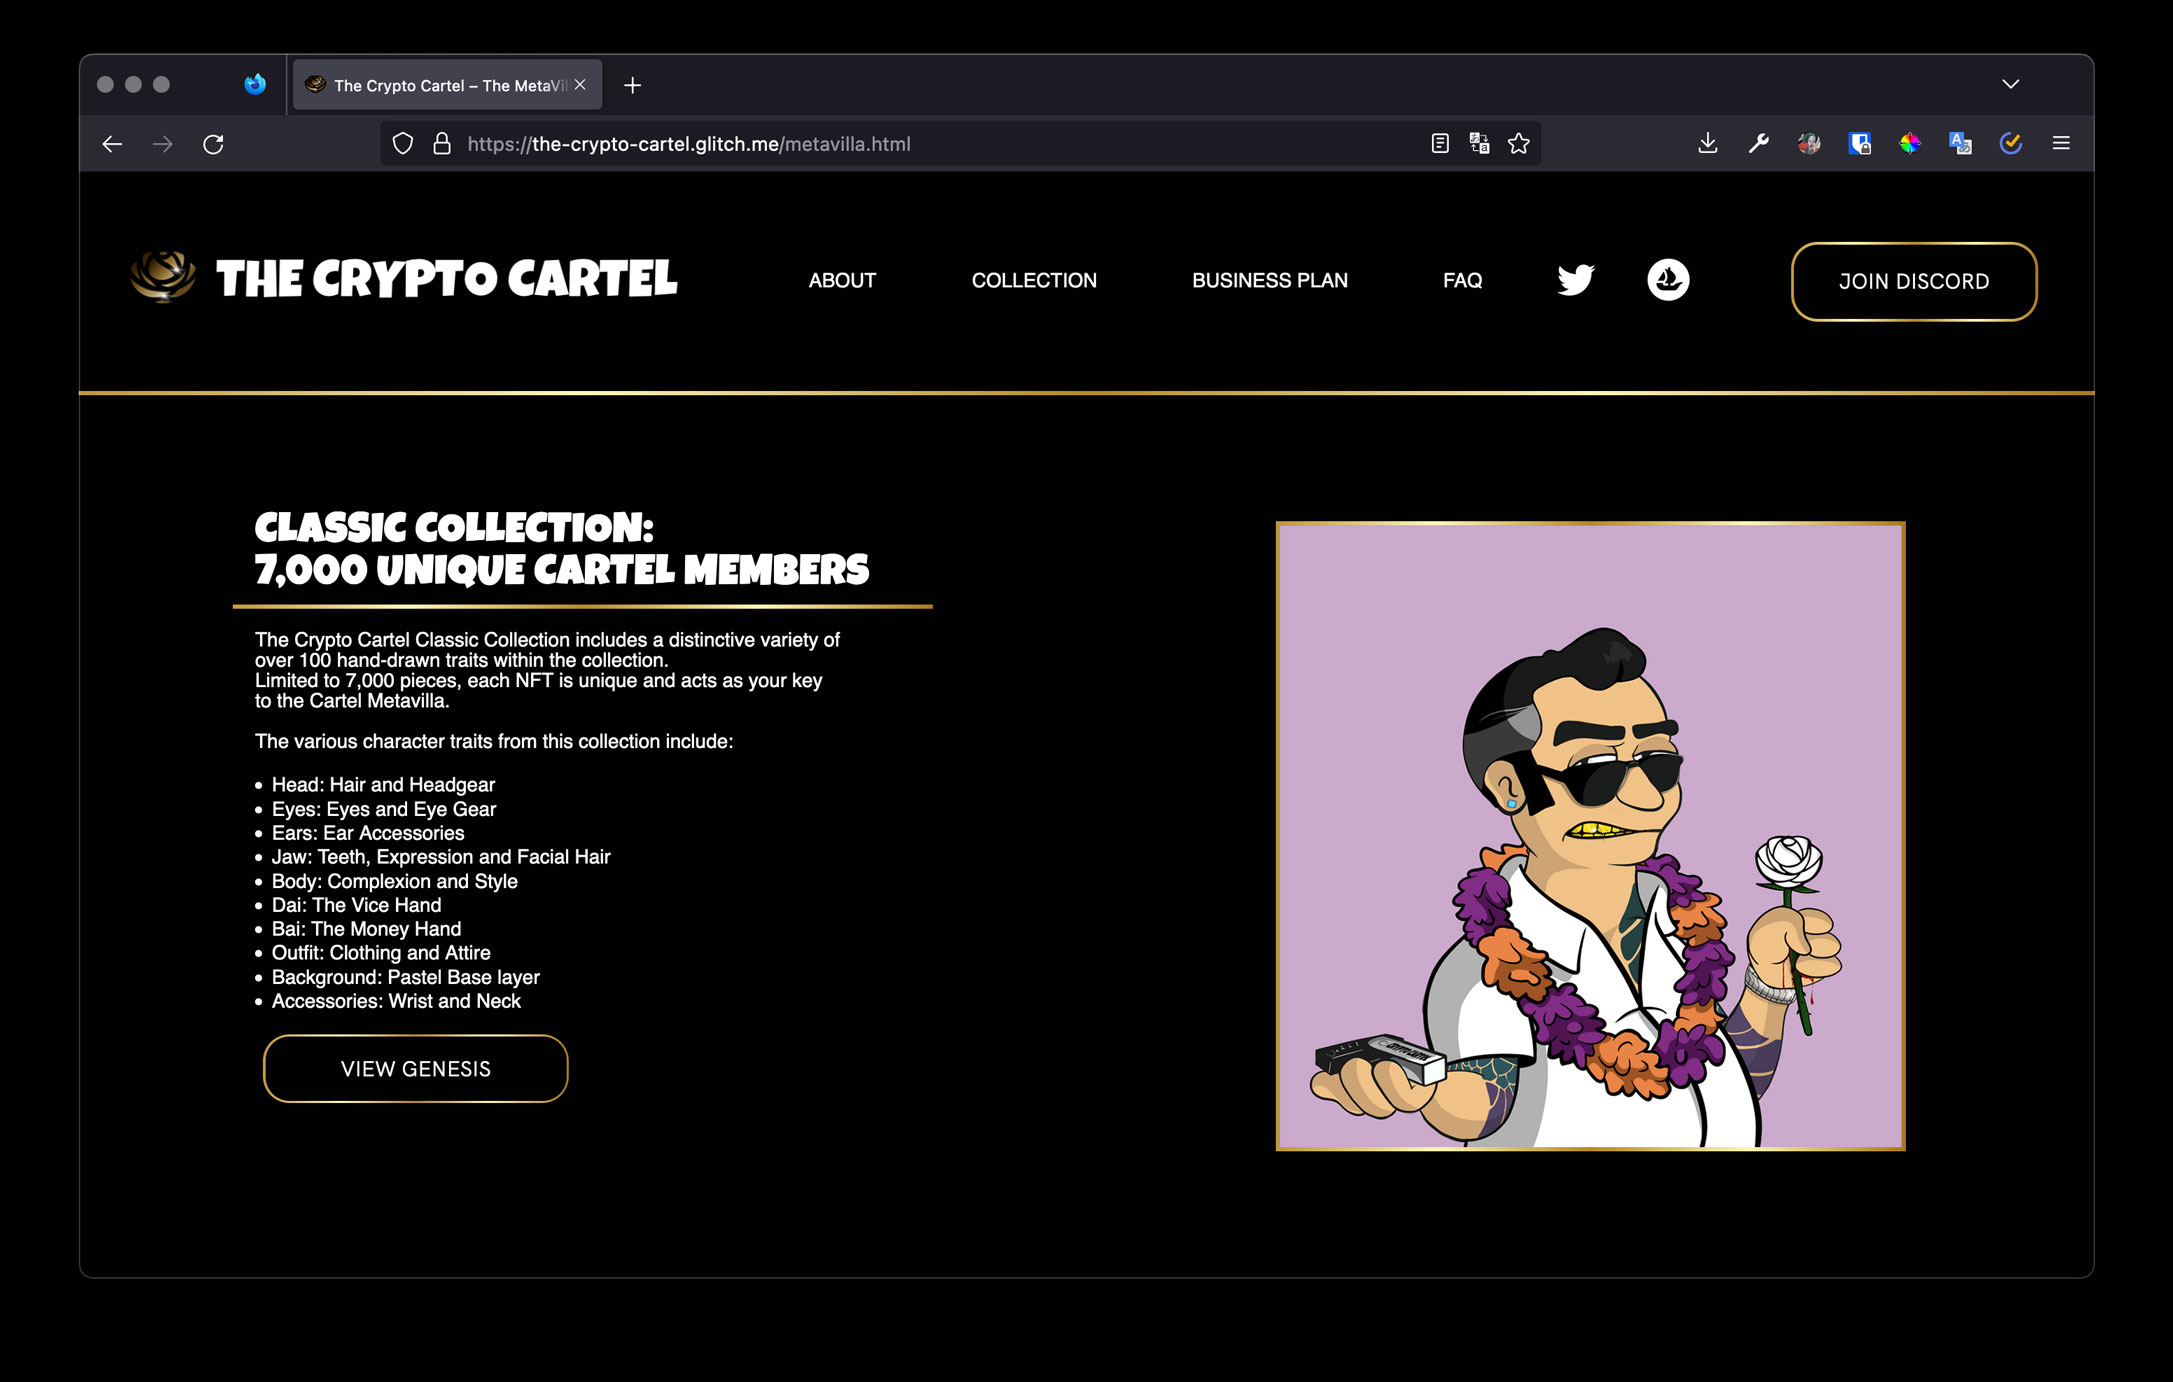Viewport: 2173px width, 1382px height.
Task: Open the downloads arrow icon
Action: 1708,144
